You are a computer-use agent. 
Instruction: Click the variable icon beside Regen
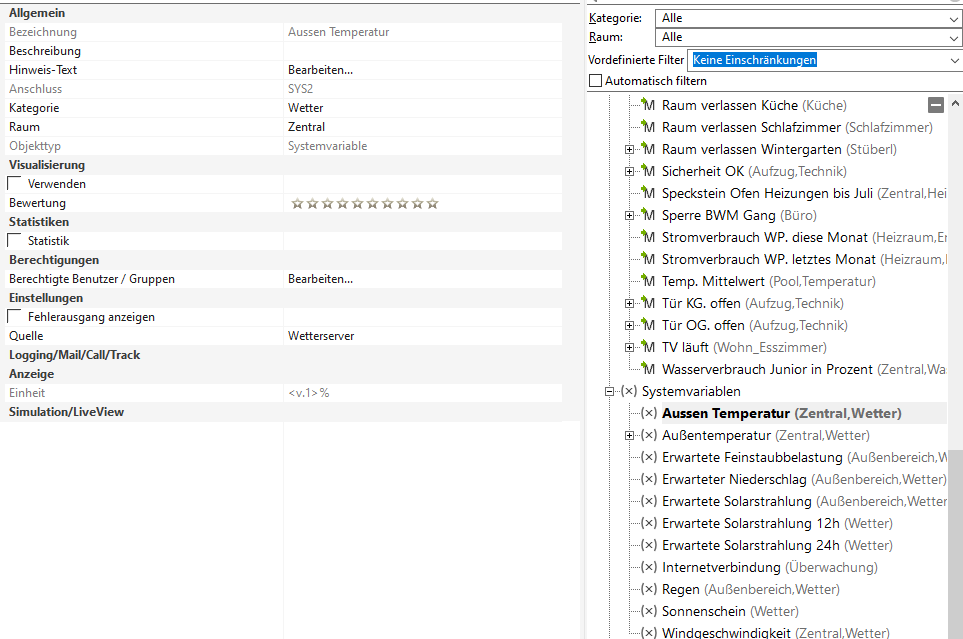coord(648,589)
